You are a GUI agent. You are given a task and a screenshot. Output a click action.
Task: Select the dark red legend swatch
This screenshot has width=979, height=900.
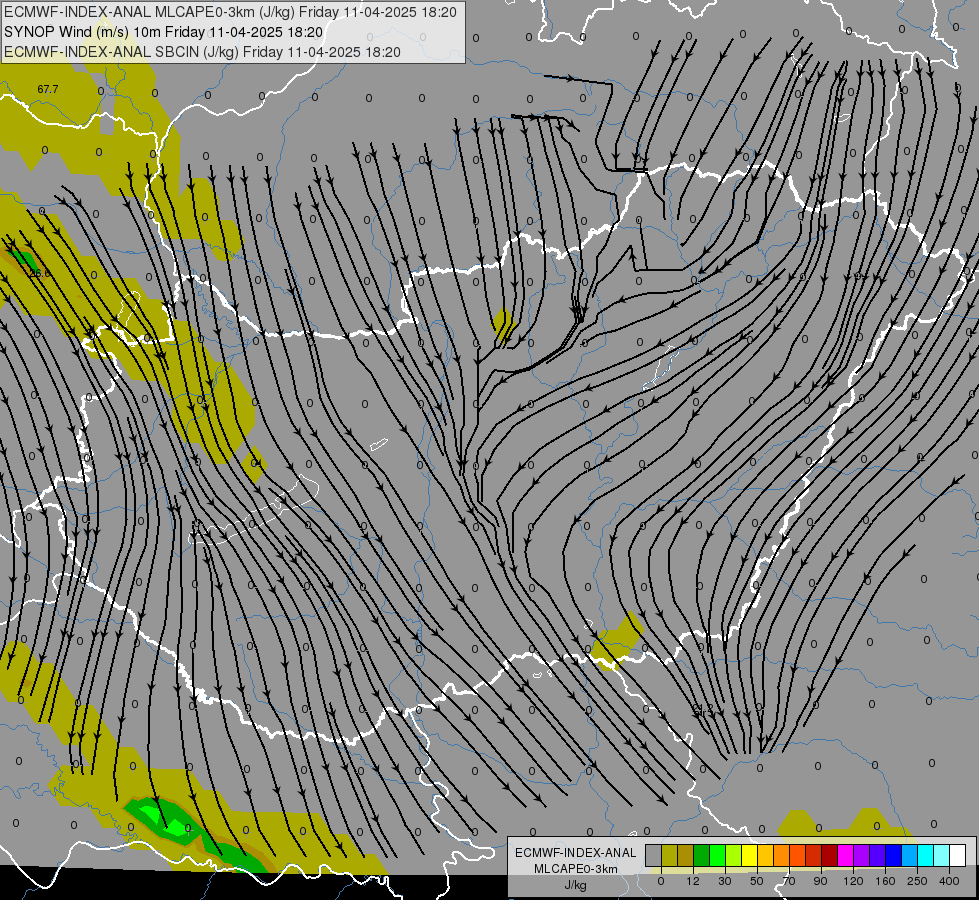click(x=830, y=855)
